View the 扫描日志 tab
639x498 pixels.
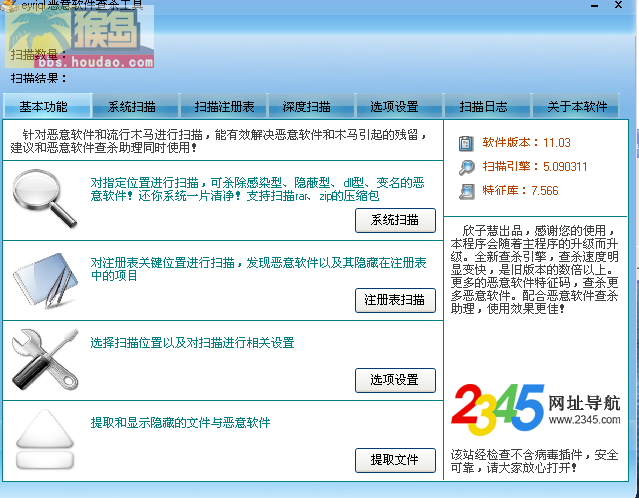[x=488, y=106]
